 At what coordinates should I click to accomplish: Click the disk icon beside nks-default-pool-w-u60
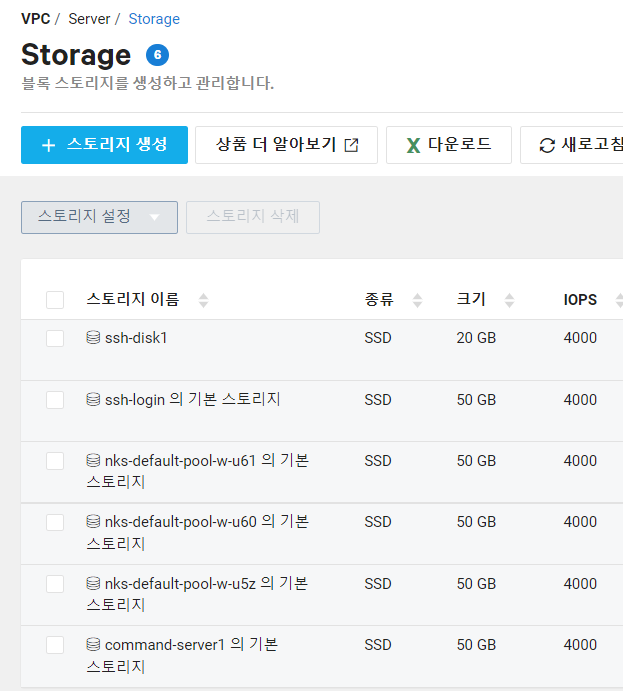point(93,521)
